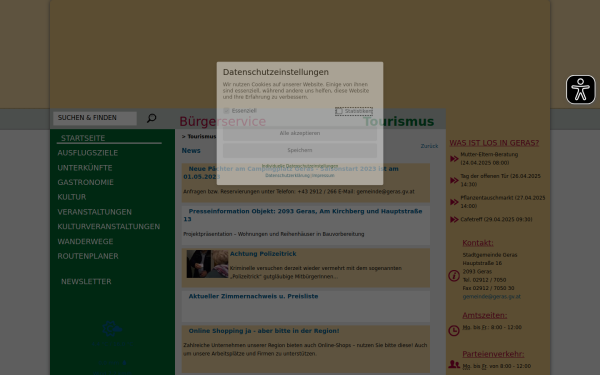
Task: Open Individuelle Datenschutzeinstellungen link
Action: click(x=300, y=166)
